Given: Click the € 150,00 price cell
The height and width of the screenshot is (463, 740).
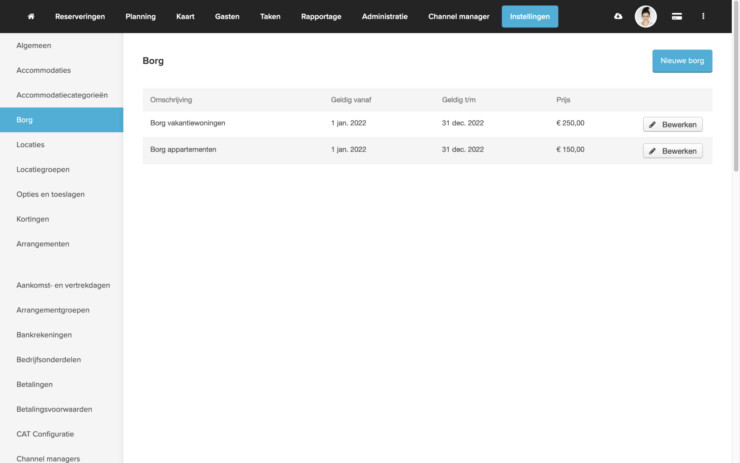Looking at the screenshot, I should point(570,149).
